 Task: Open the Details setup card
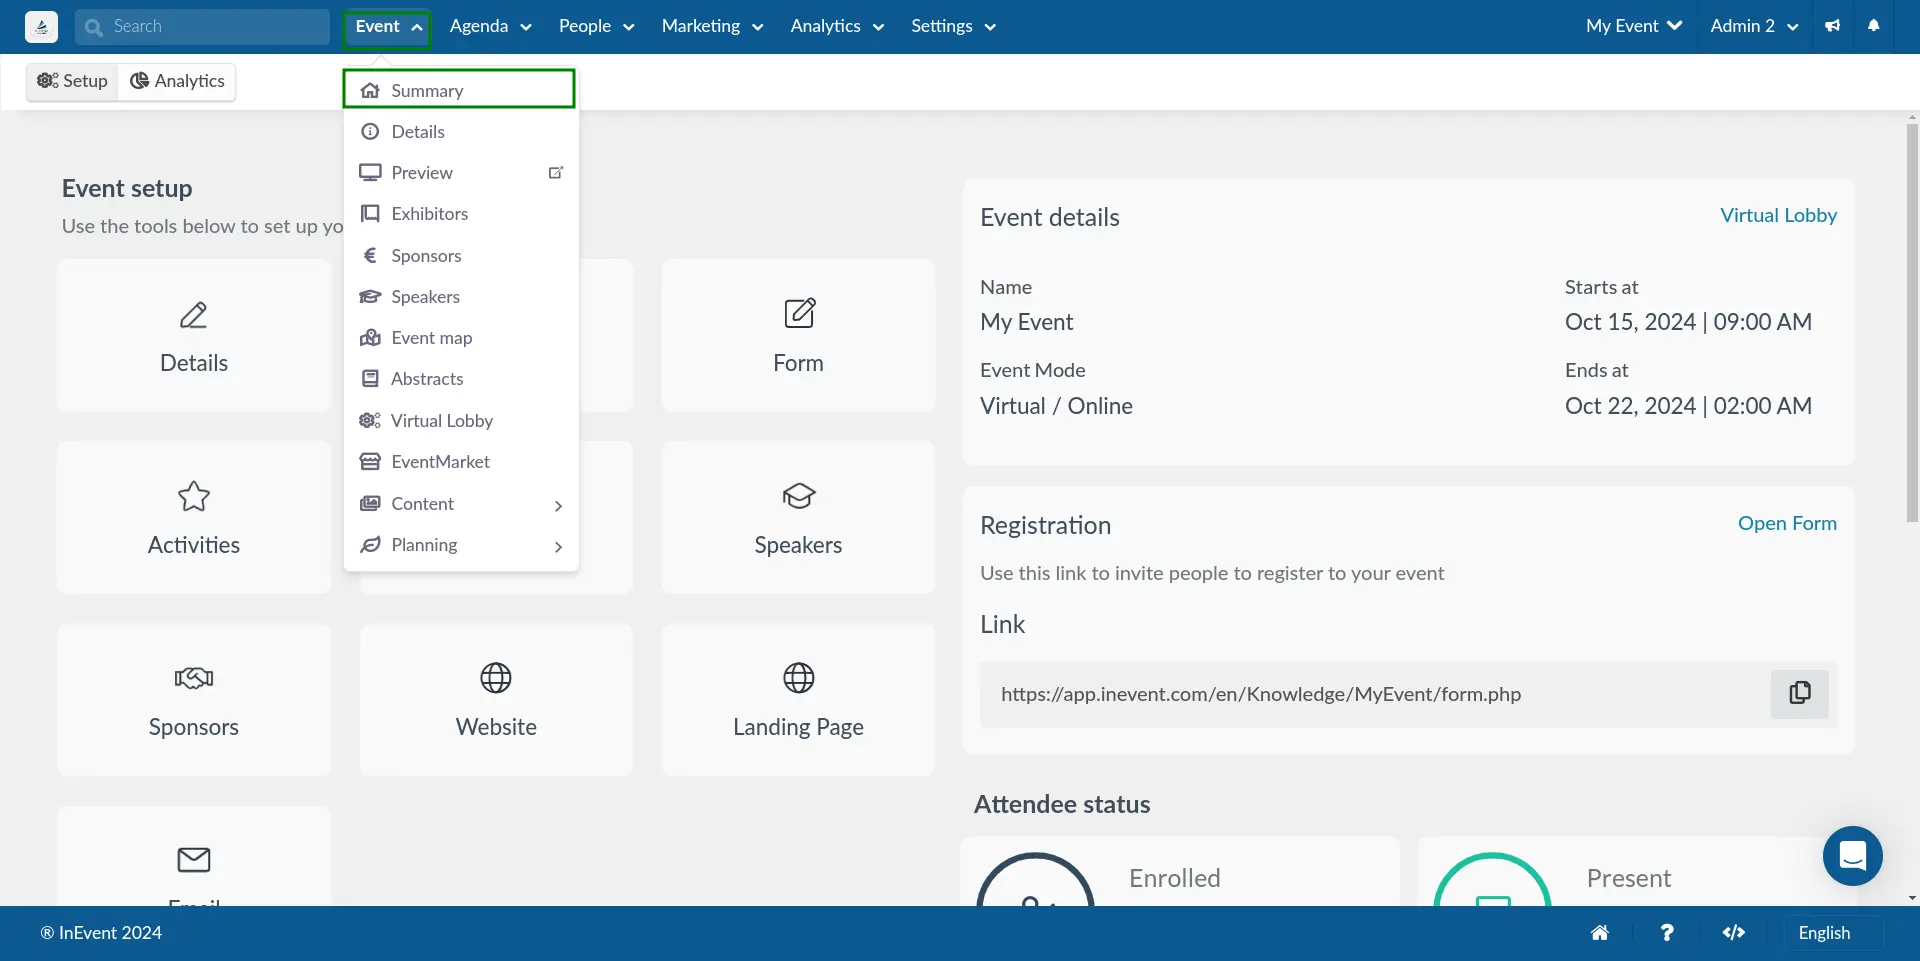coord(194,336)
